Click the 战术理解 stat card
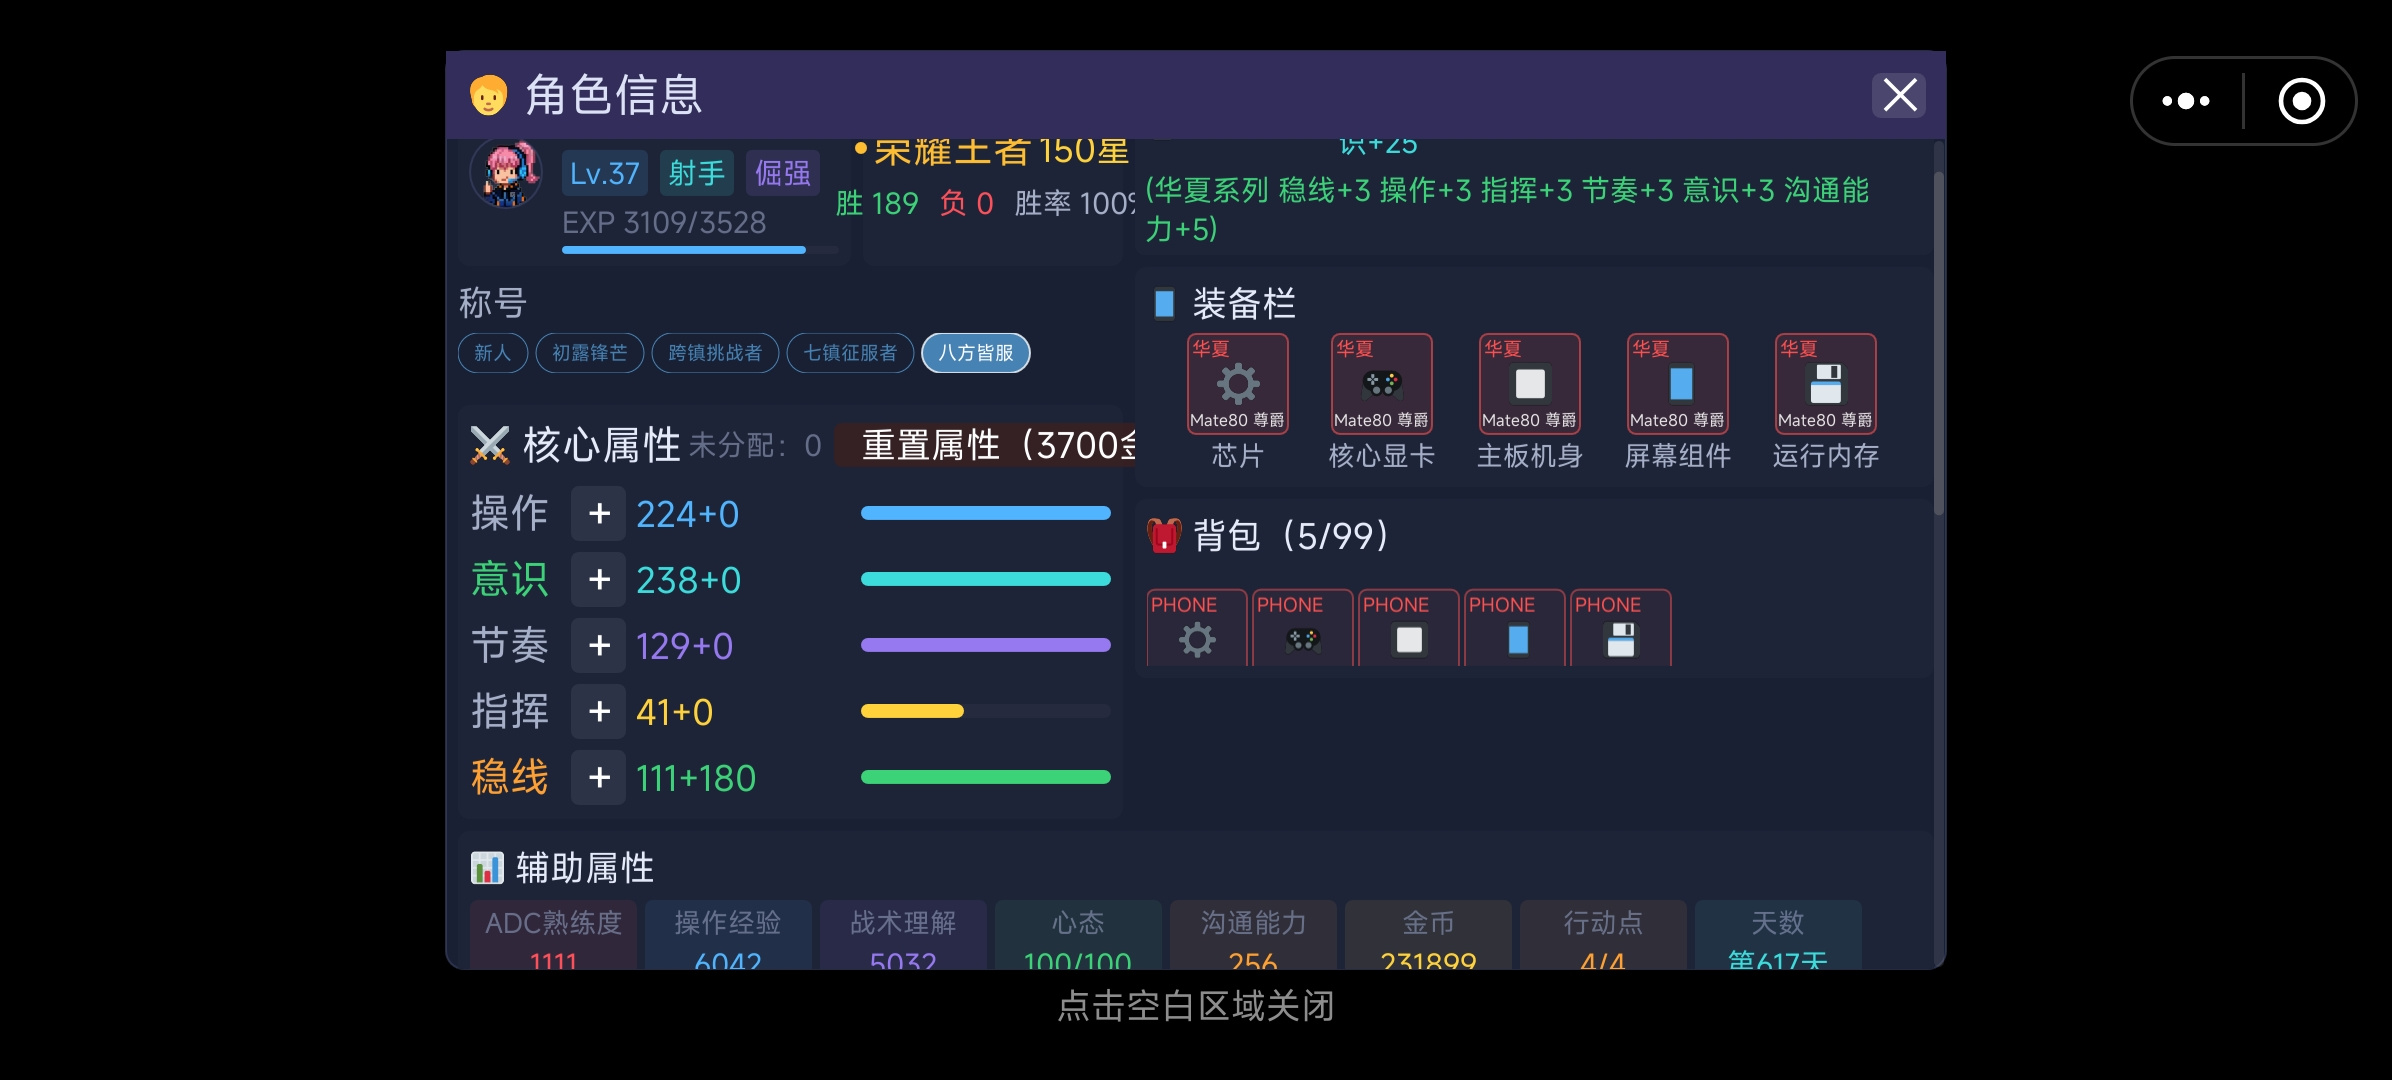The height and width of the screenshot is (1080, 2392). (x=903, y=935)
